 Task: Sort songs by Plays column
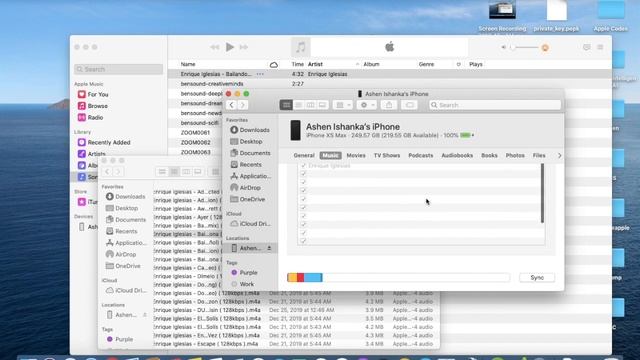(x=476, y=64)
